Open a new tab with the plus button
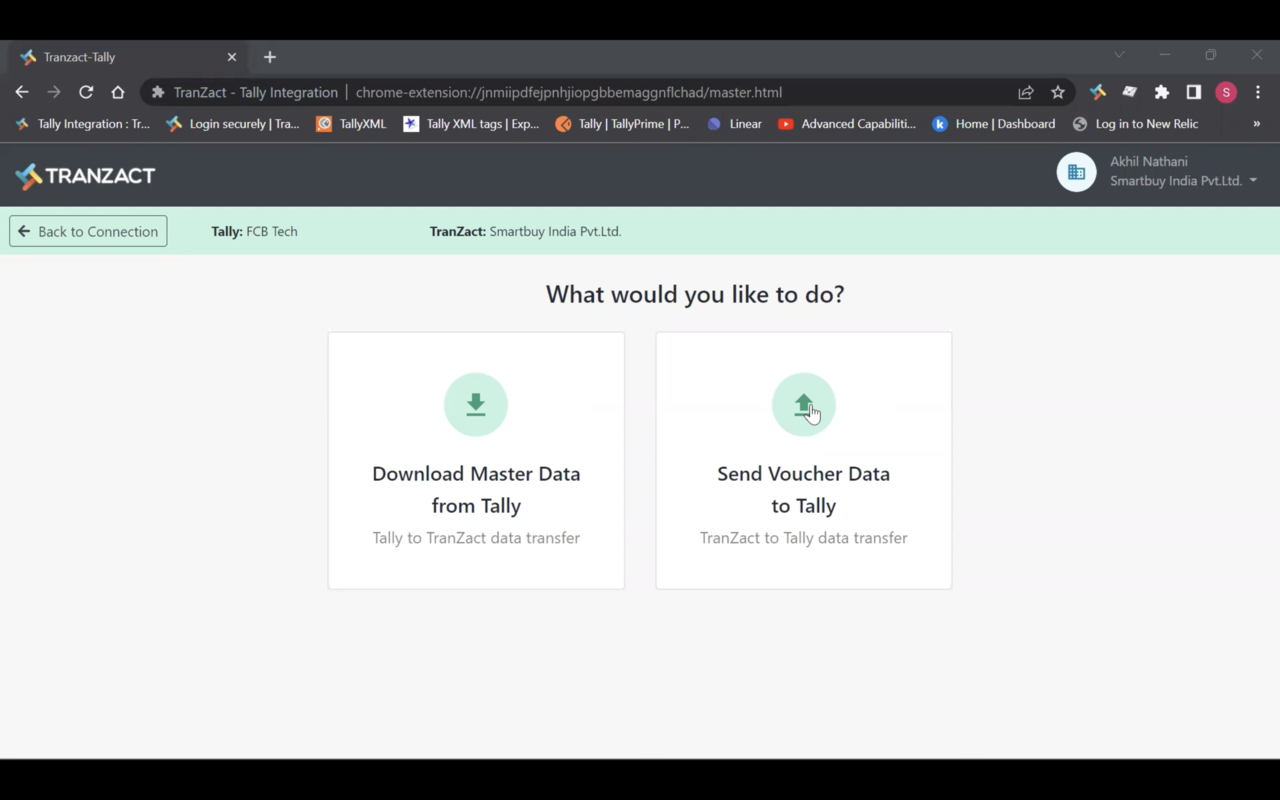This screenshot has width=1280, height=800. 270,57
